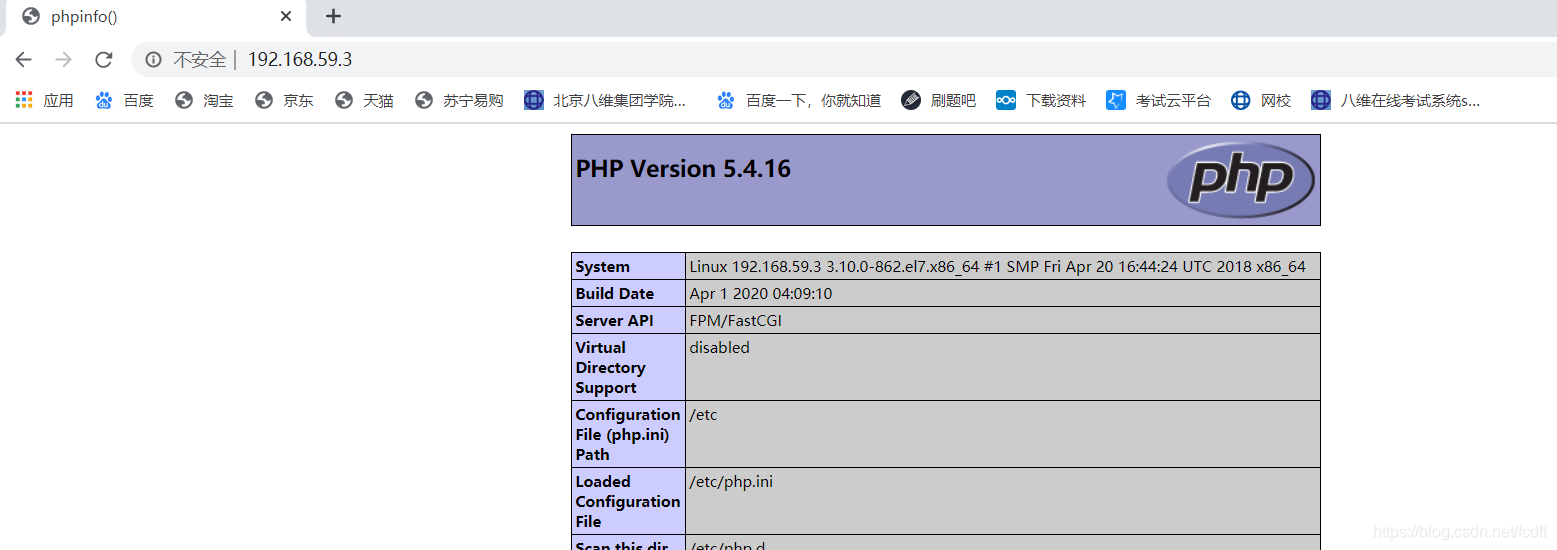This screenshot has width=1557, height=550.
Task: Click the PHP Version 5.4.16 heading
Action: click(683, 169)
